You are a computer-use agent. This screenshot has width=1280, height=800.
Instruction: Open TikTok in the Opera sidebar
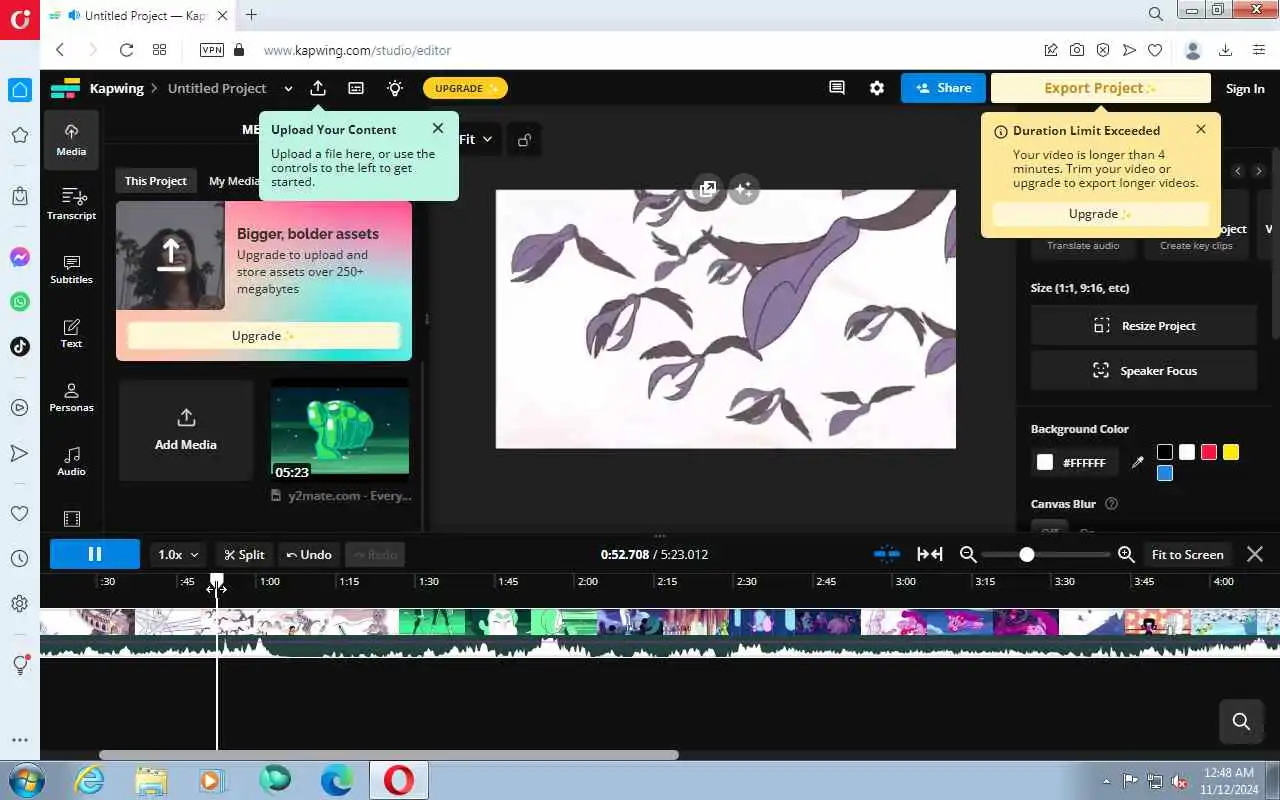[19, 346]
